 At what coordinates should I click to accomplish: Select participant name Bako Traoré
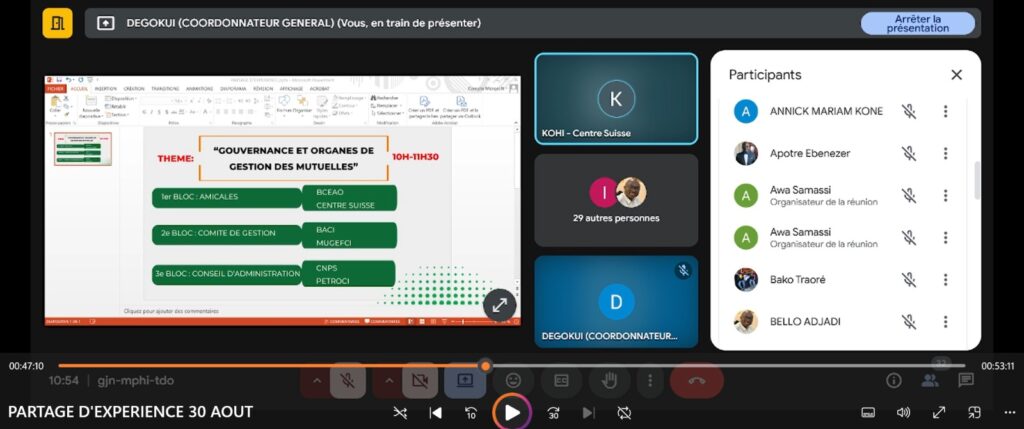[x=797, y=279]
